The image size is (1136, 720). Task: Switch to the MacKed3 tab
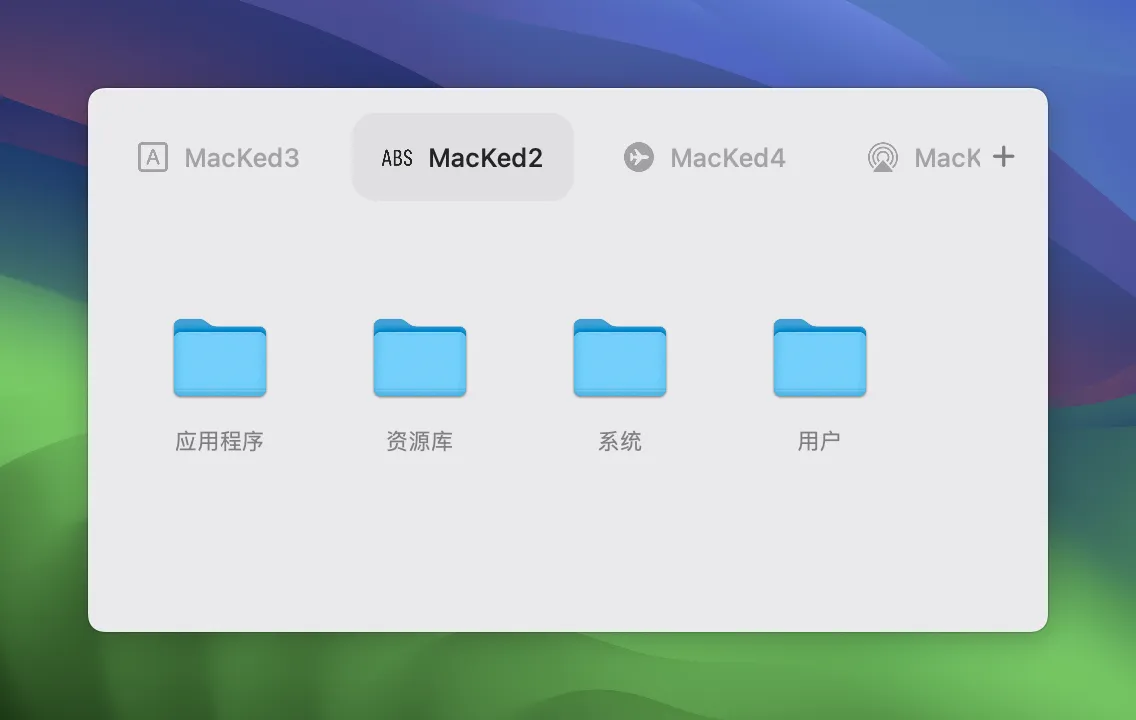[242, 158]
